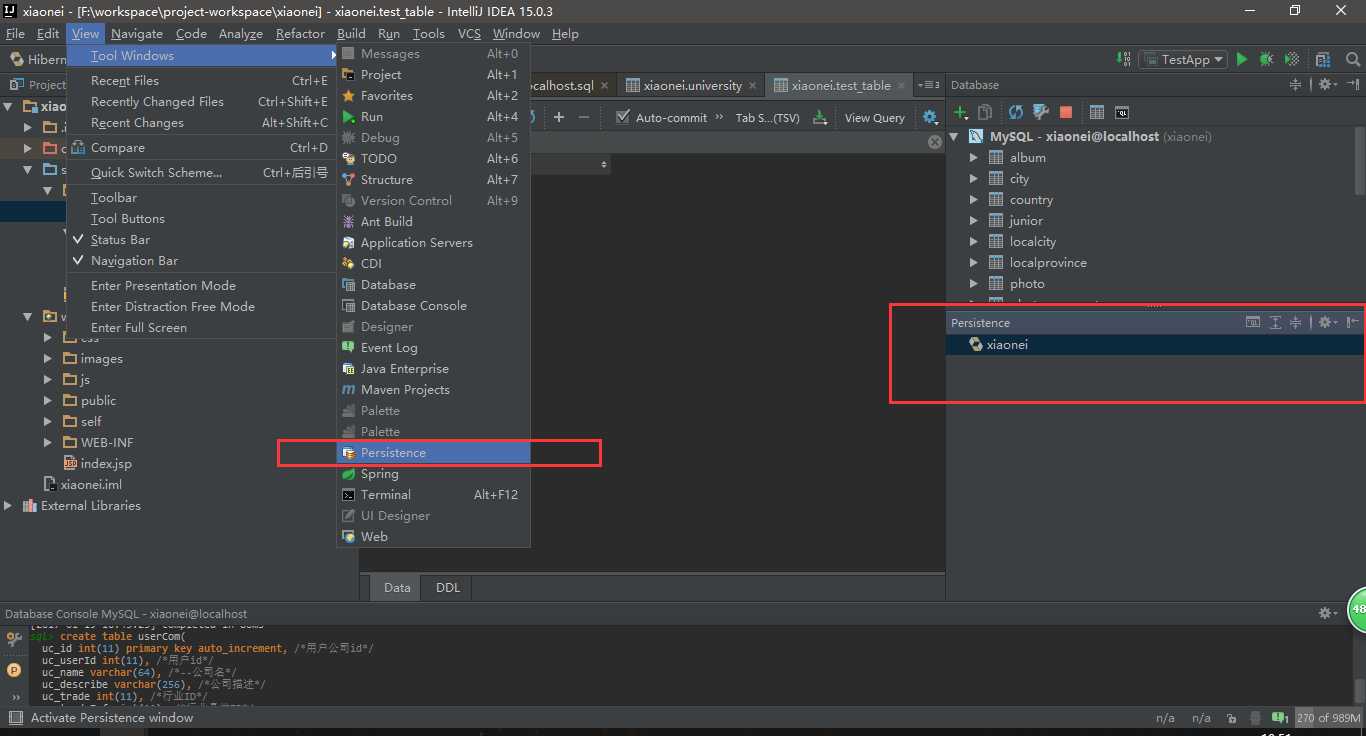Close the xiaonei.university tab

(x=755, y=85)
